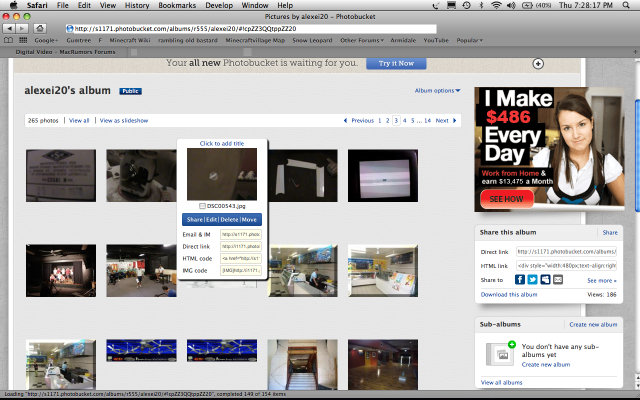Open the Time Machine menu icon
640x400 pixels.
tap(466, 5)
